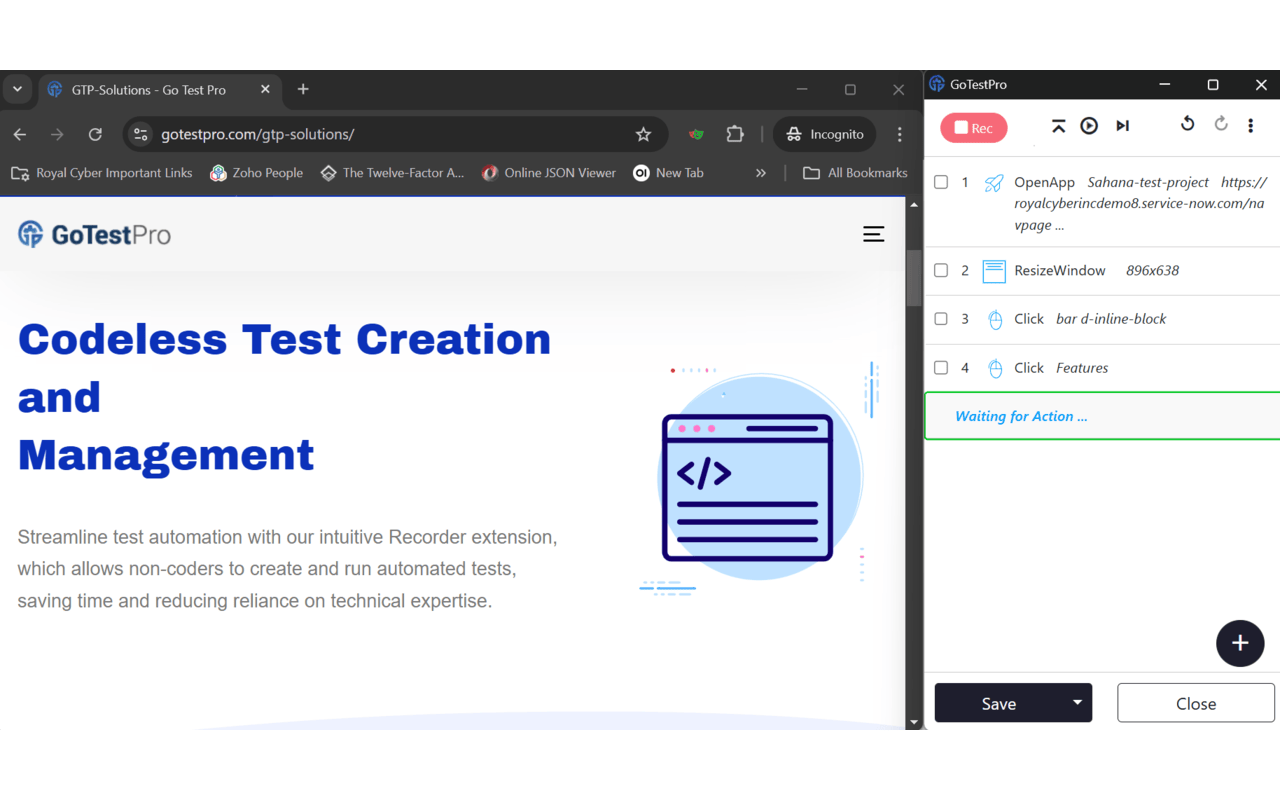
Task: Click the undo/reset arrow icon in GoTestPro
Action: click(1187, 123)
